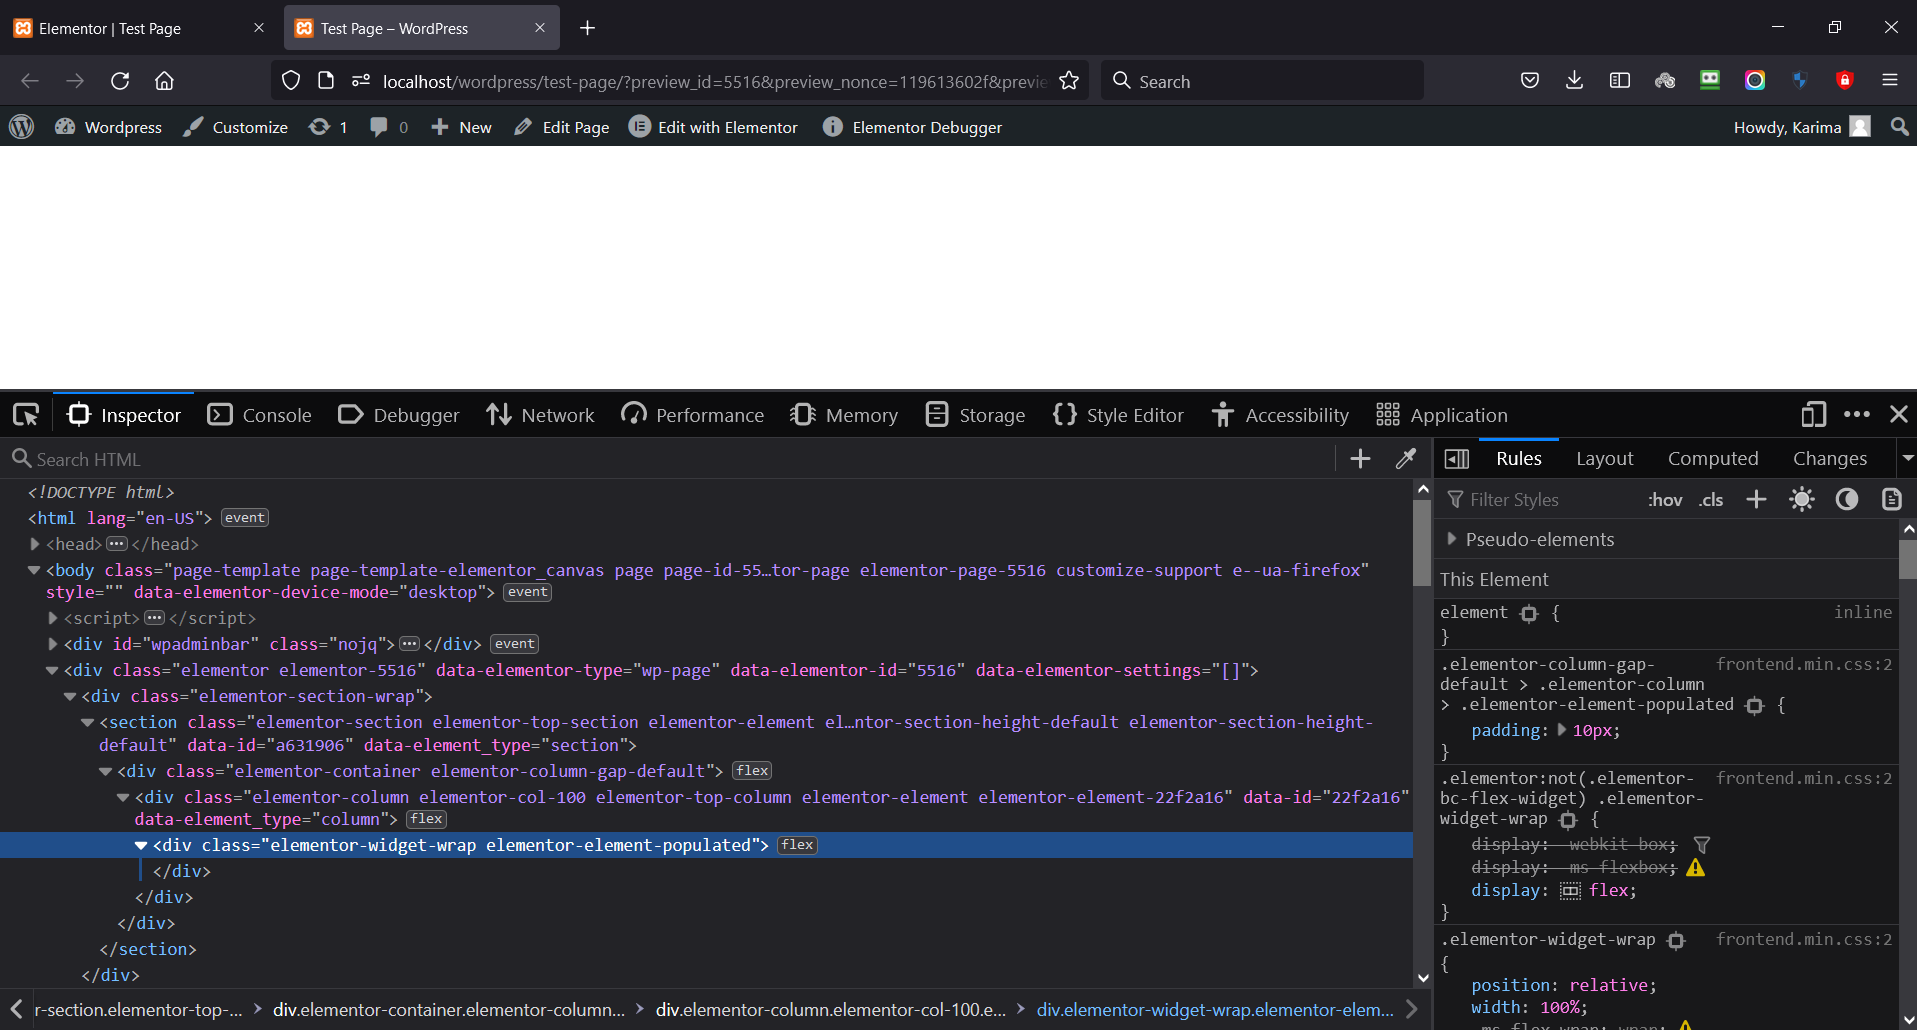Image resolution: width=1917 pixels, height=1030 pixels.
Task: Open the Firefox downloads panel
Action: point(1574,81)
